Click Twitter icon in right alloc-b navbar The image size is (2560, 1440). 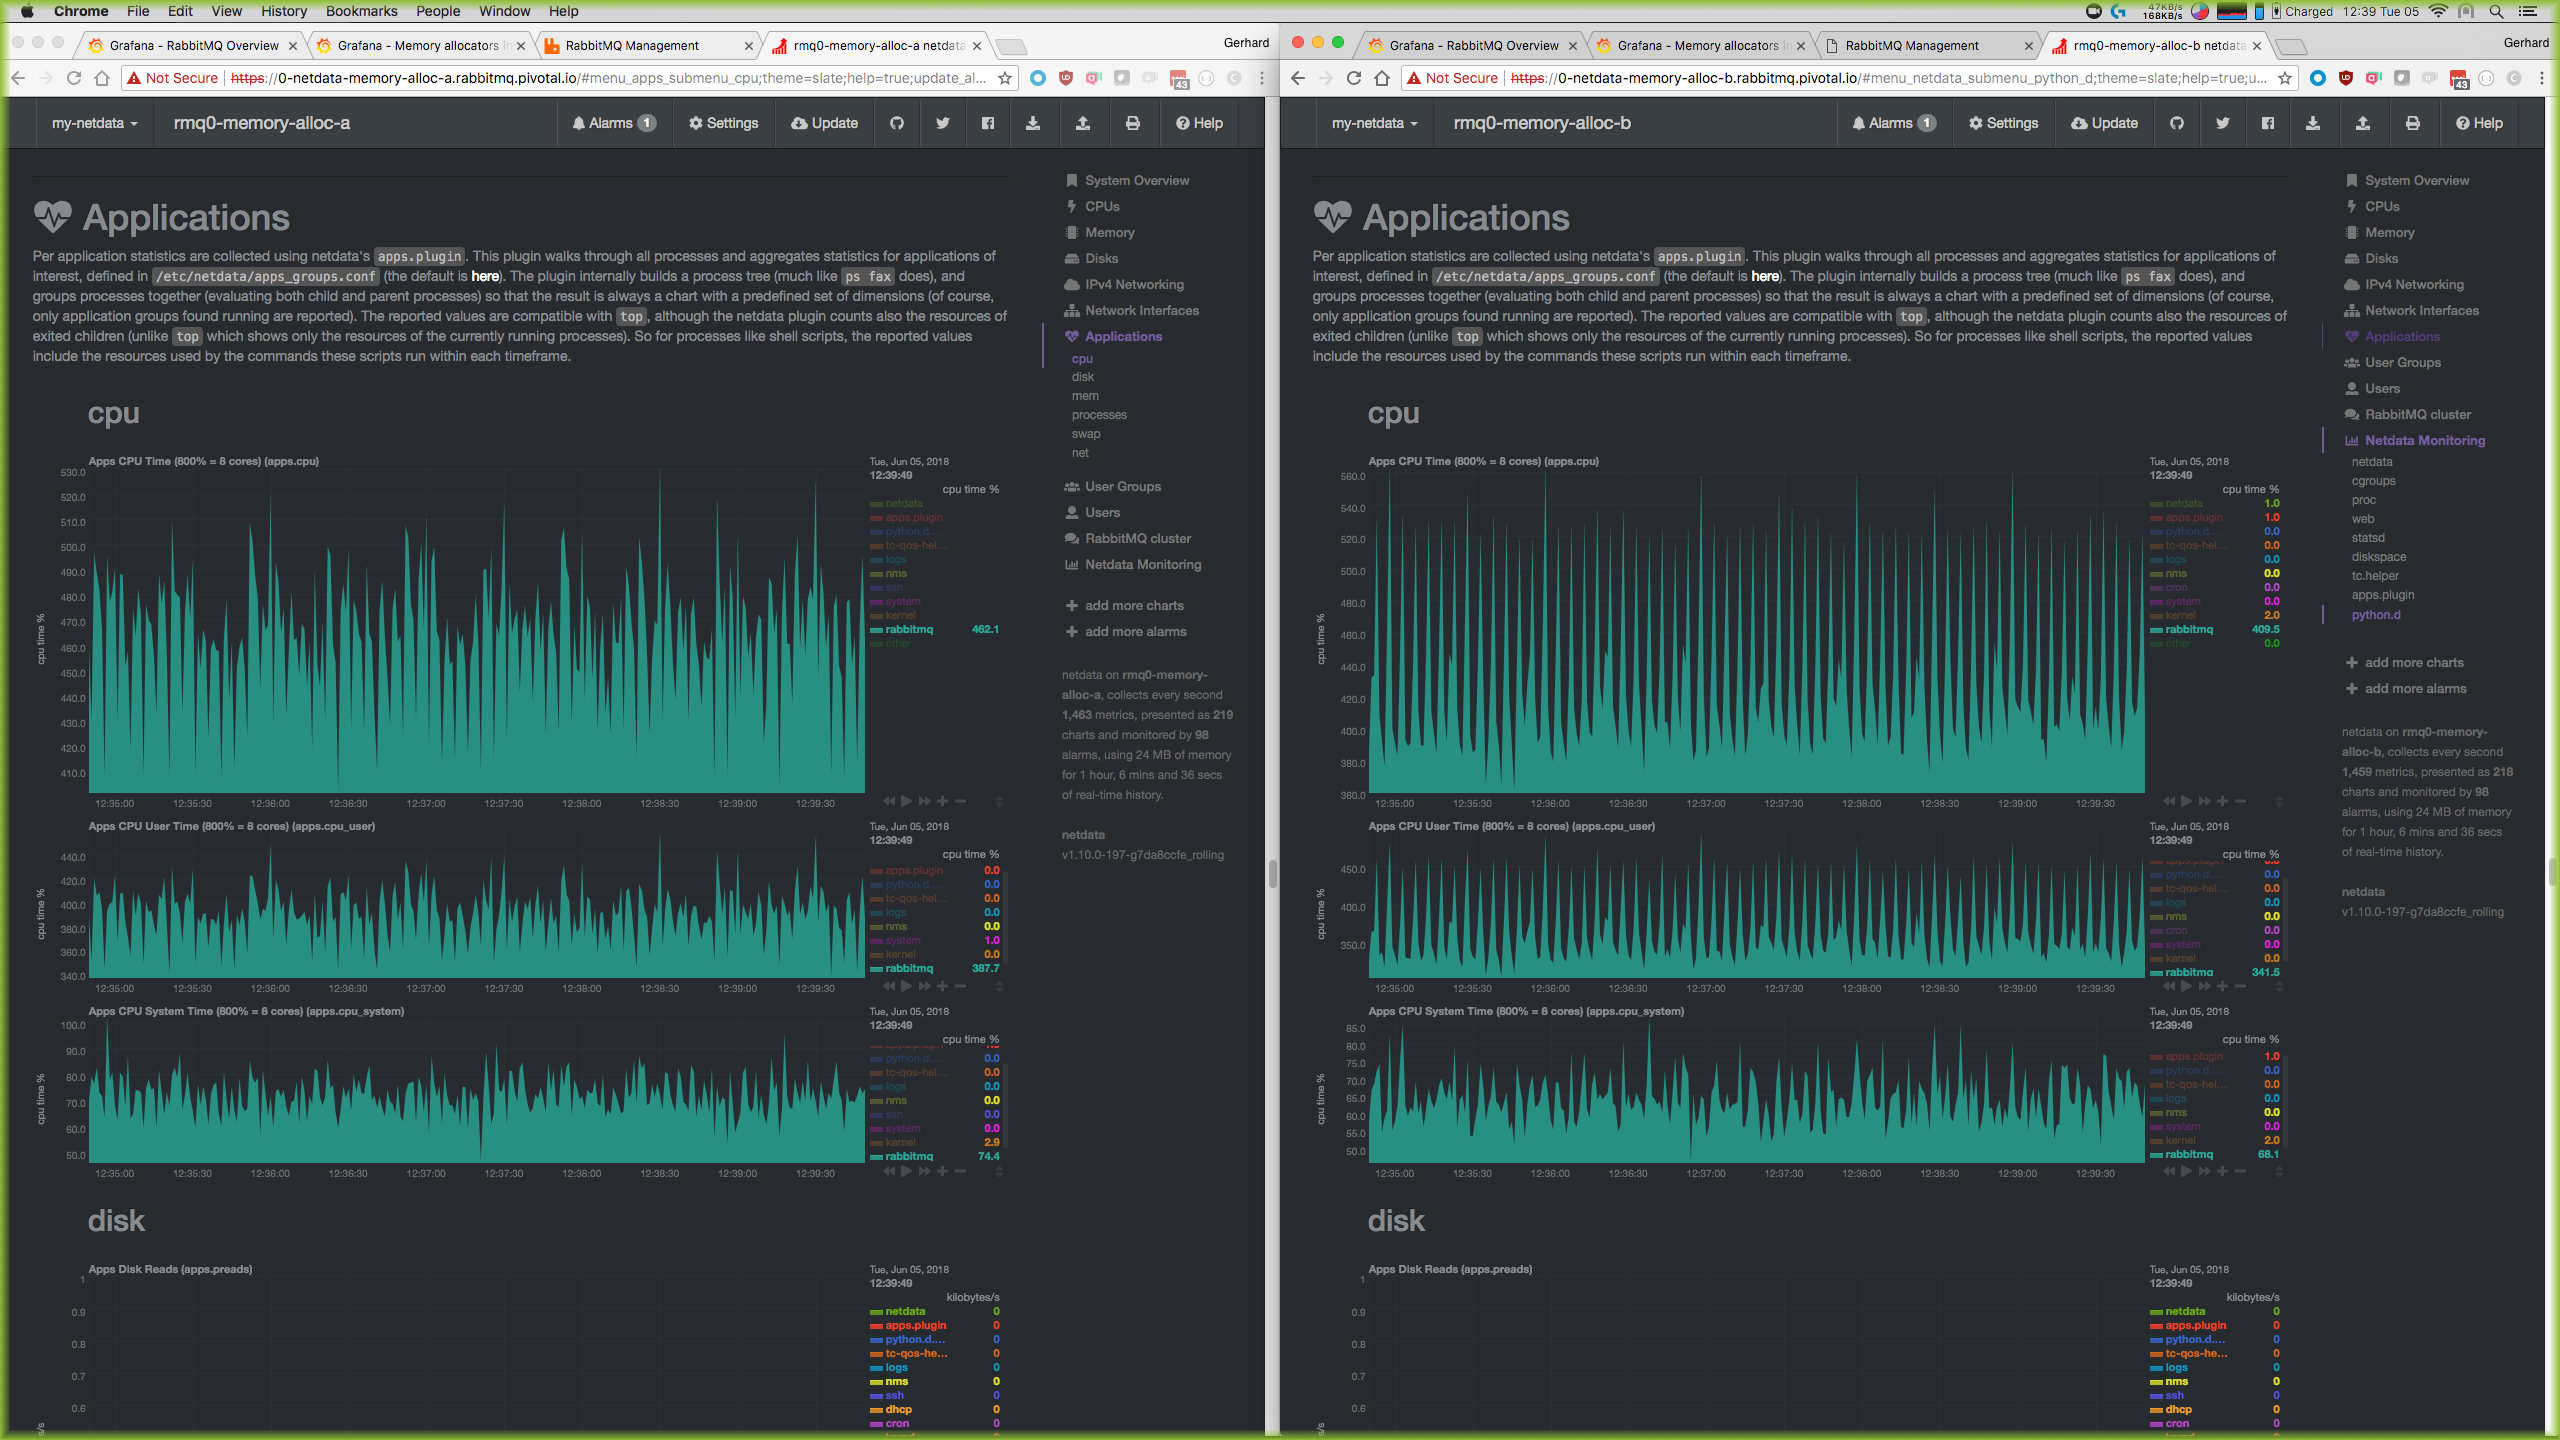2222,123
